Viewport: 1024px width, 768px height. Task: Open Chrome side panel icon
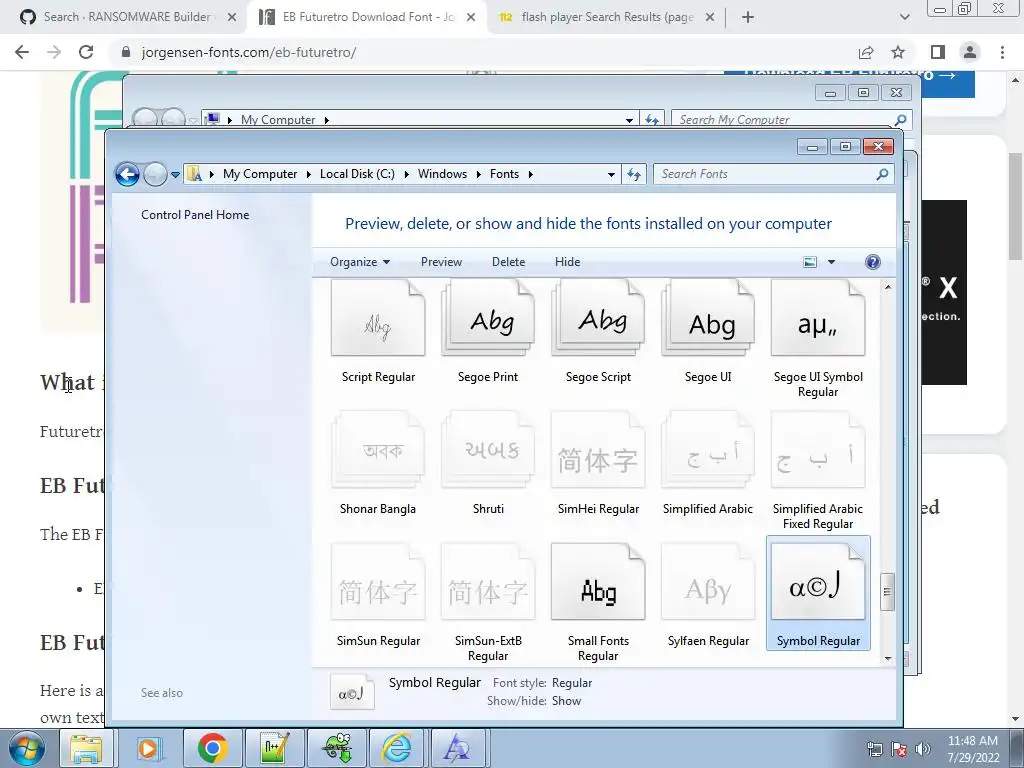click(938, 52)
